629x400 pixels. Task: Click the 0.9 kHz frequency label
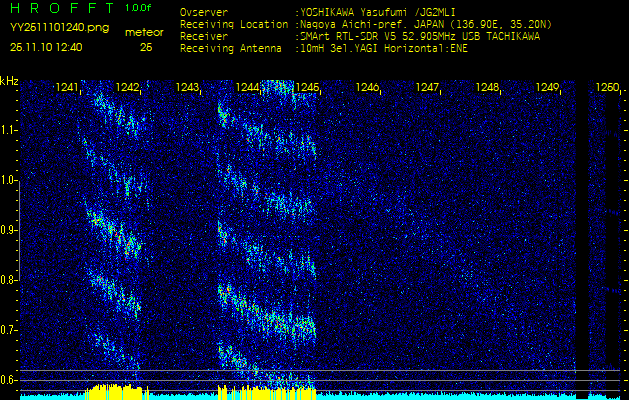[x=8, y=230]
